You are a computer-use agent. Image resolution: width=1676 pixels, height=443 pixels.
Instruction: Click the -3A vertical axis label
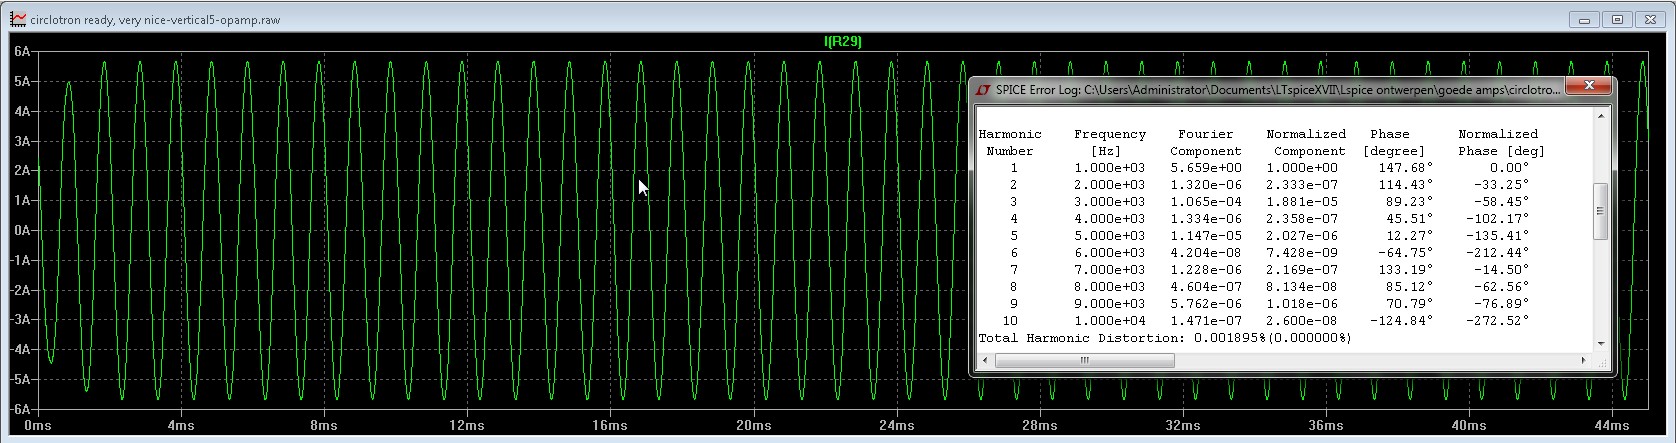(x=19, y=320)
